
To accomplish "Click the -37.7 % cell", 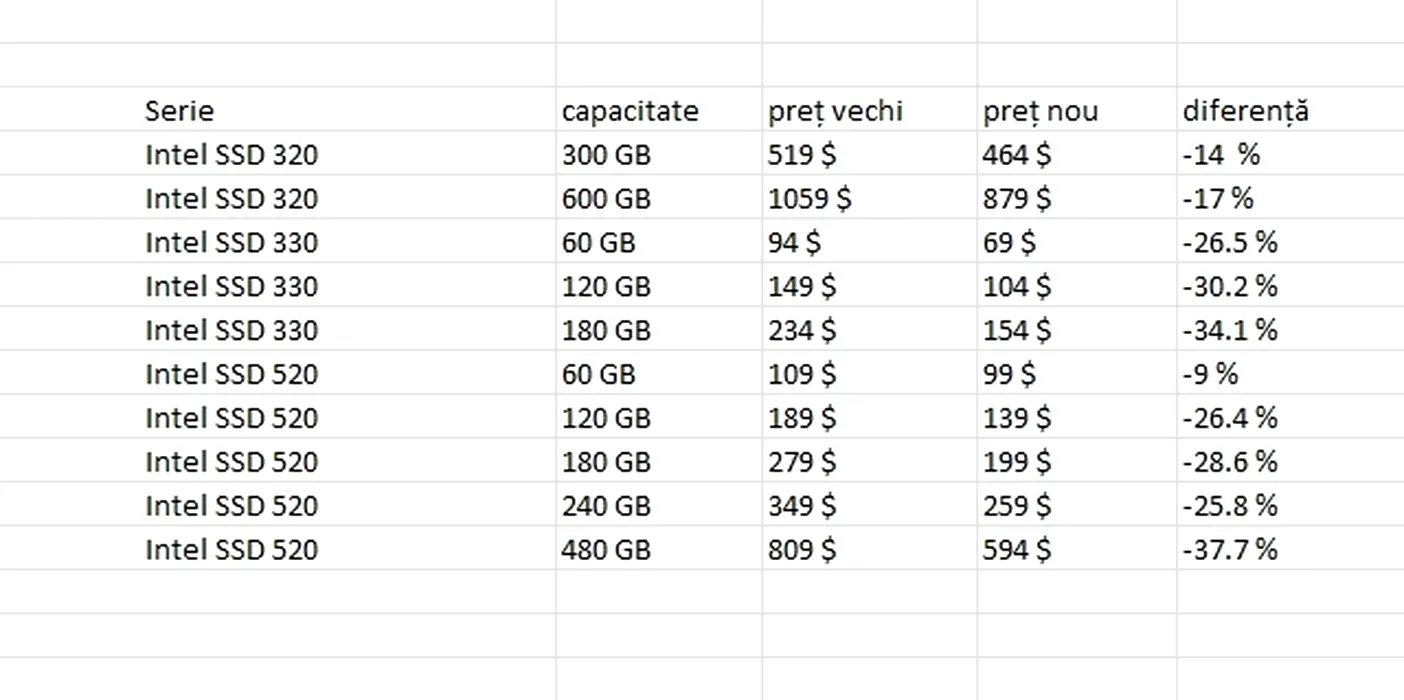I will 1291,549.
